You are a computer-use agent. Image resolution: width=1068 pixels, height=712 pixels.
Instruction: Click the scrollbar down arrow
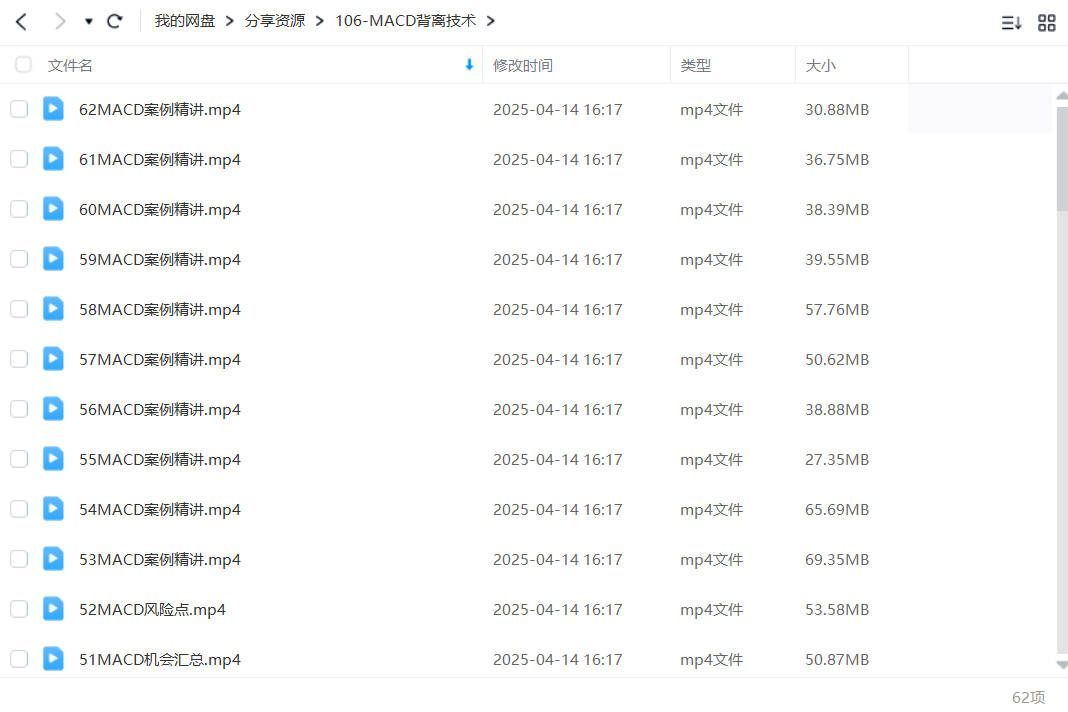click(x=1062, y=664)
